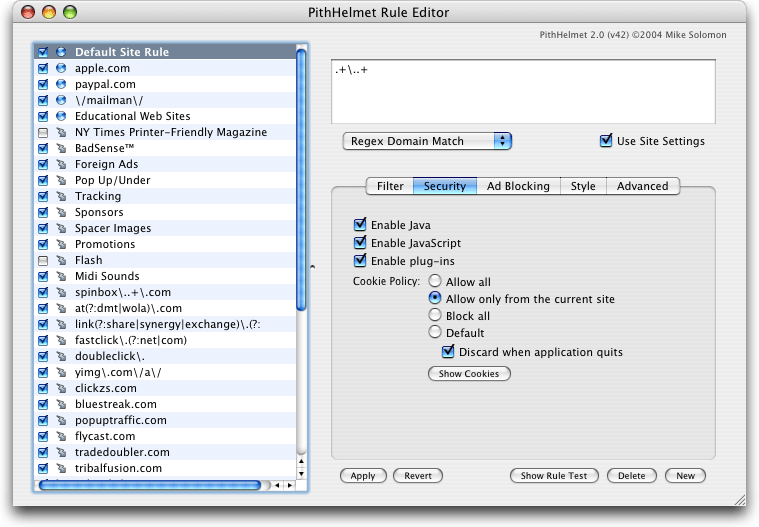This screenshot has height=527, width=759.
Task: Click the rule icon beside Flash
Action: pyautogui.click(x=61, y=260)
